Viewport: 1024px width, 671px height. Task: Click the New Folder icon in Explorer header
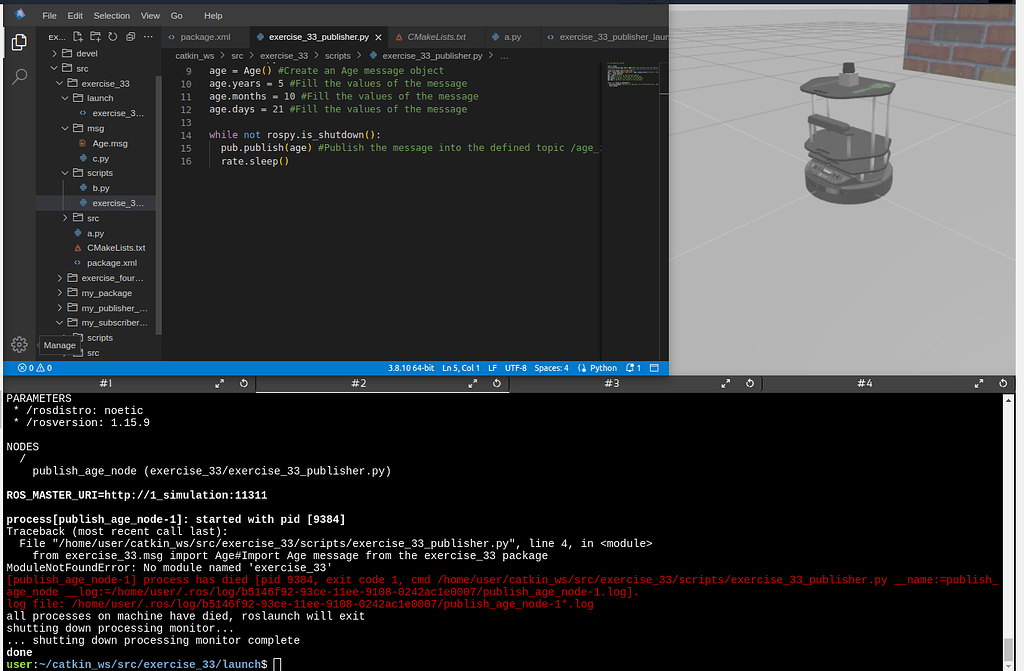(93, 35)
